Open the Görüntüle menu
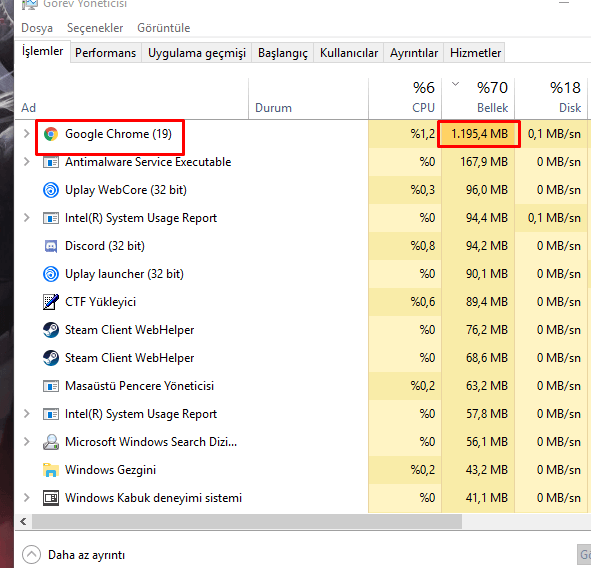 tap(164, 28)
